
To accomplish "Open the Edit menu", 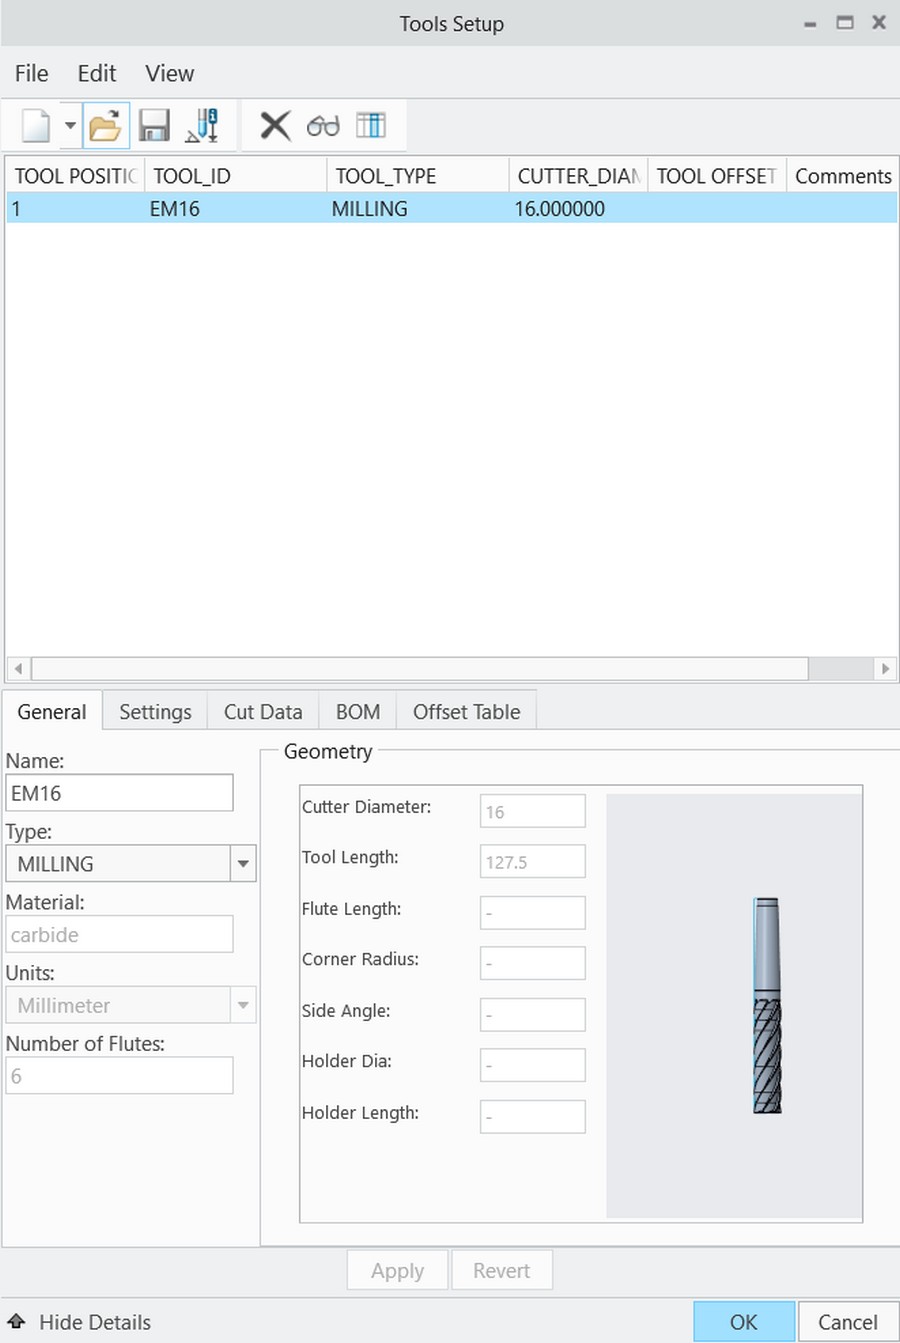I will [97, 73].
